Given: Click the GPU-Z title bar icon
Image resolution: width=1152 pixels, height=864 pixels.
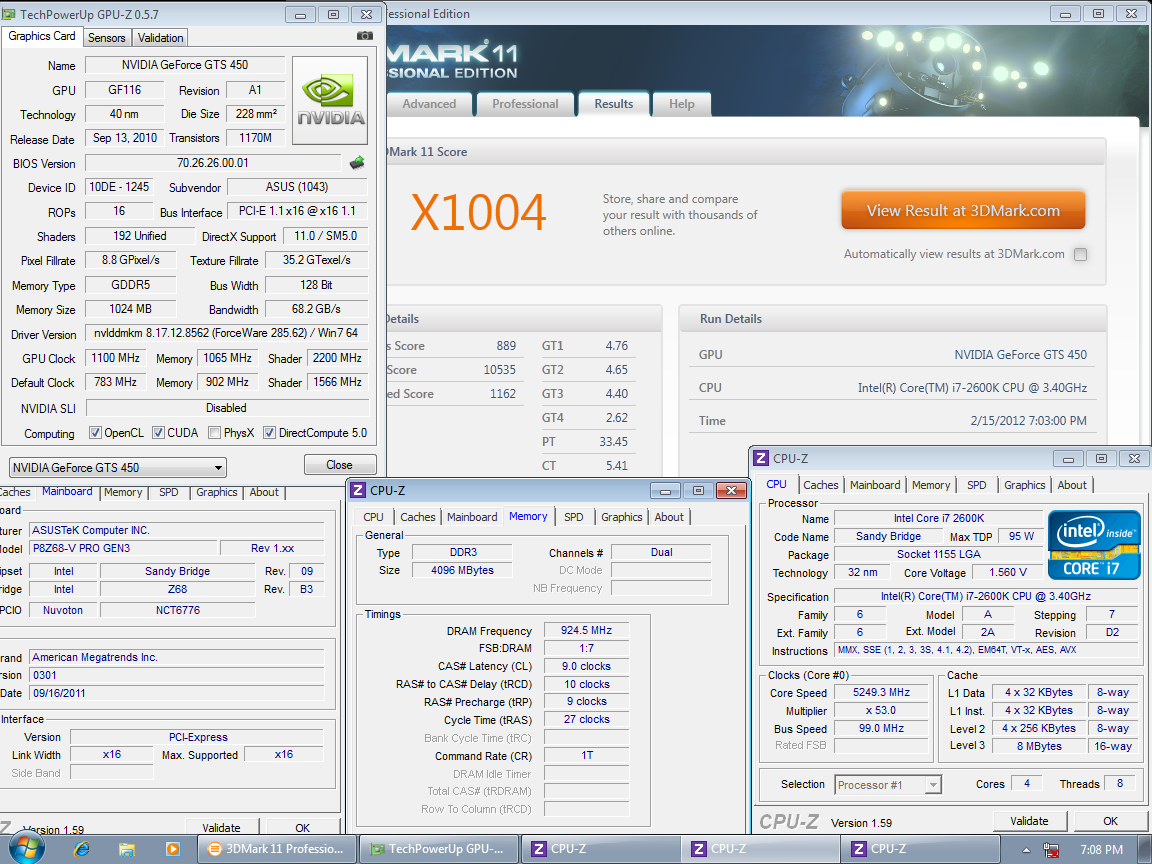Looking at the screenshot, I should [9, 14].
